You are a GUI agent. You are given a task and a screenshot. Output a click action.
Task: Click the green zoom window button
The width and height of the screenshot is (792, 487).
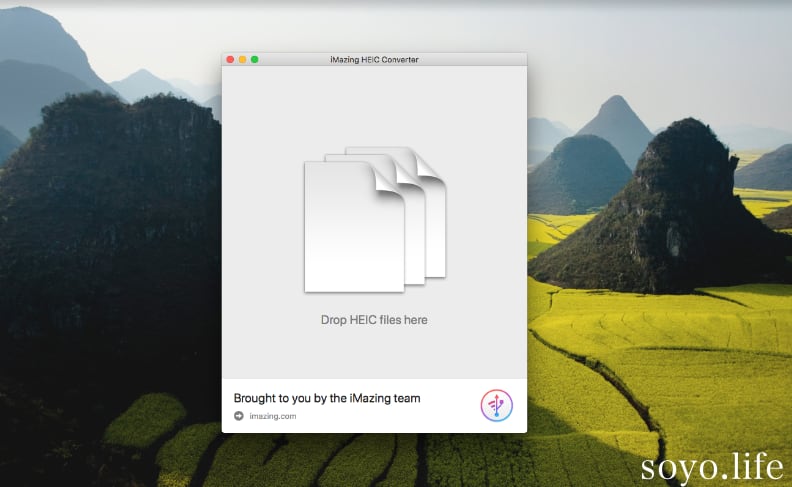[255, 60]
